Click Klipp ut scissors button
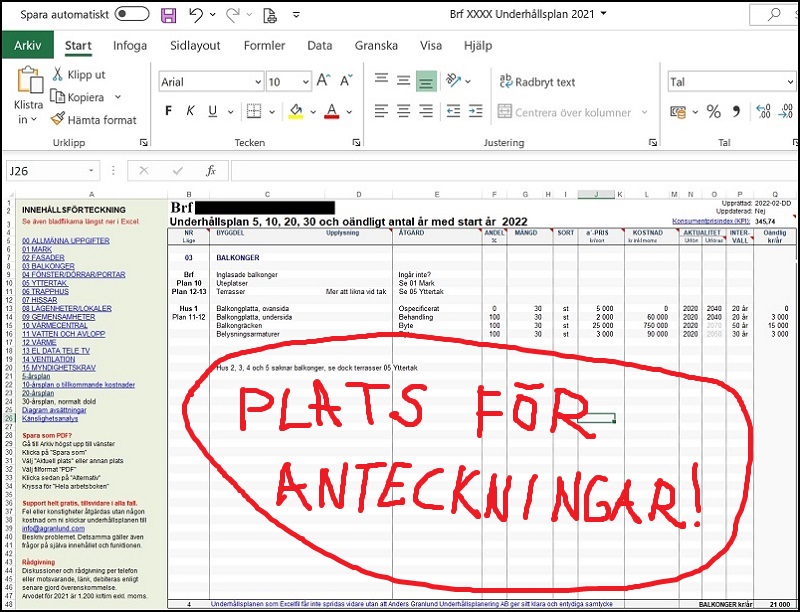Viewport: 800px width, 612px height. coord(78,74)
